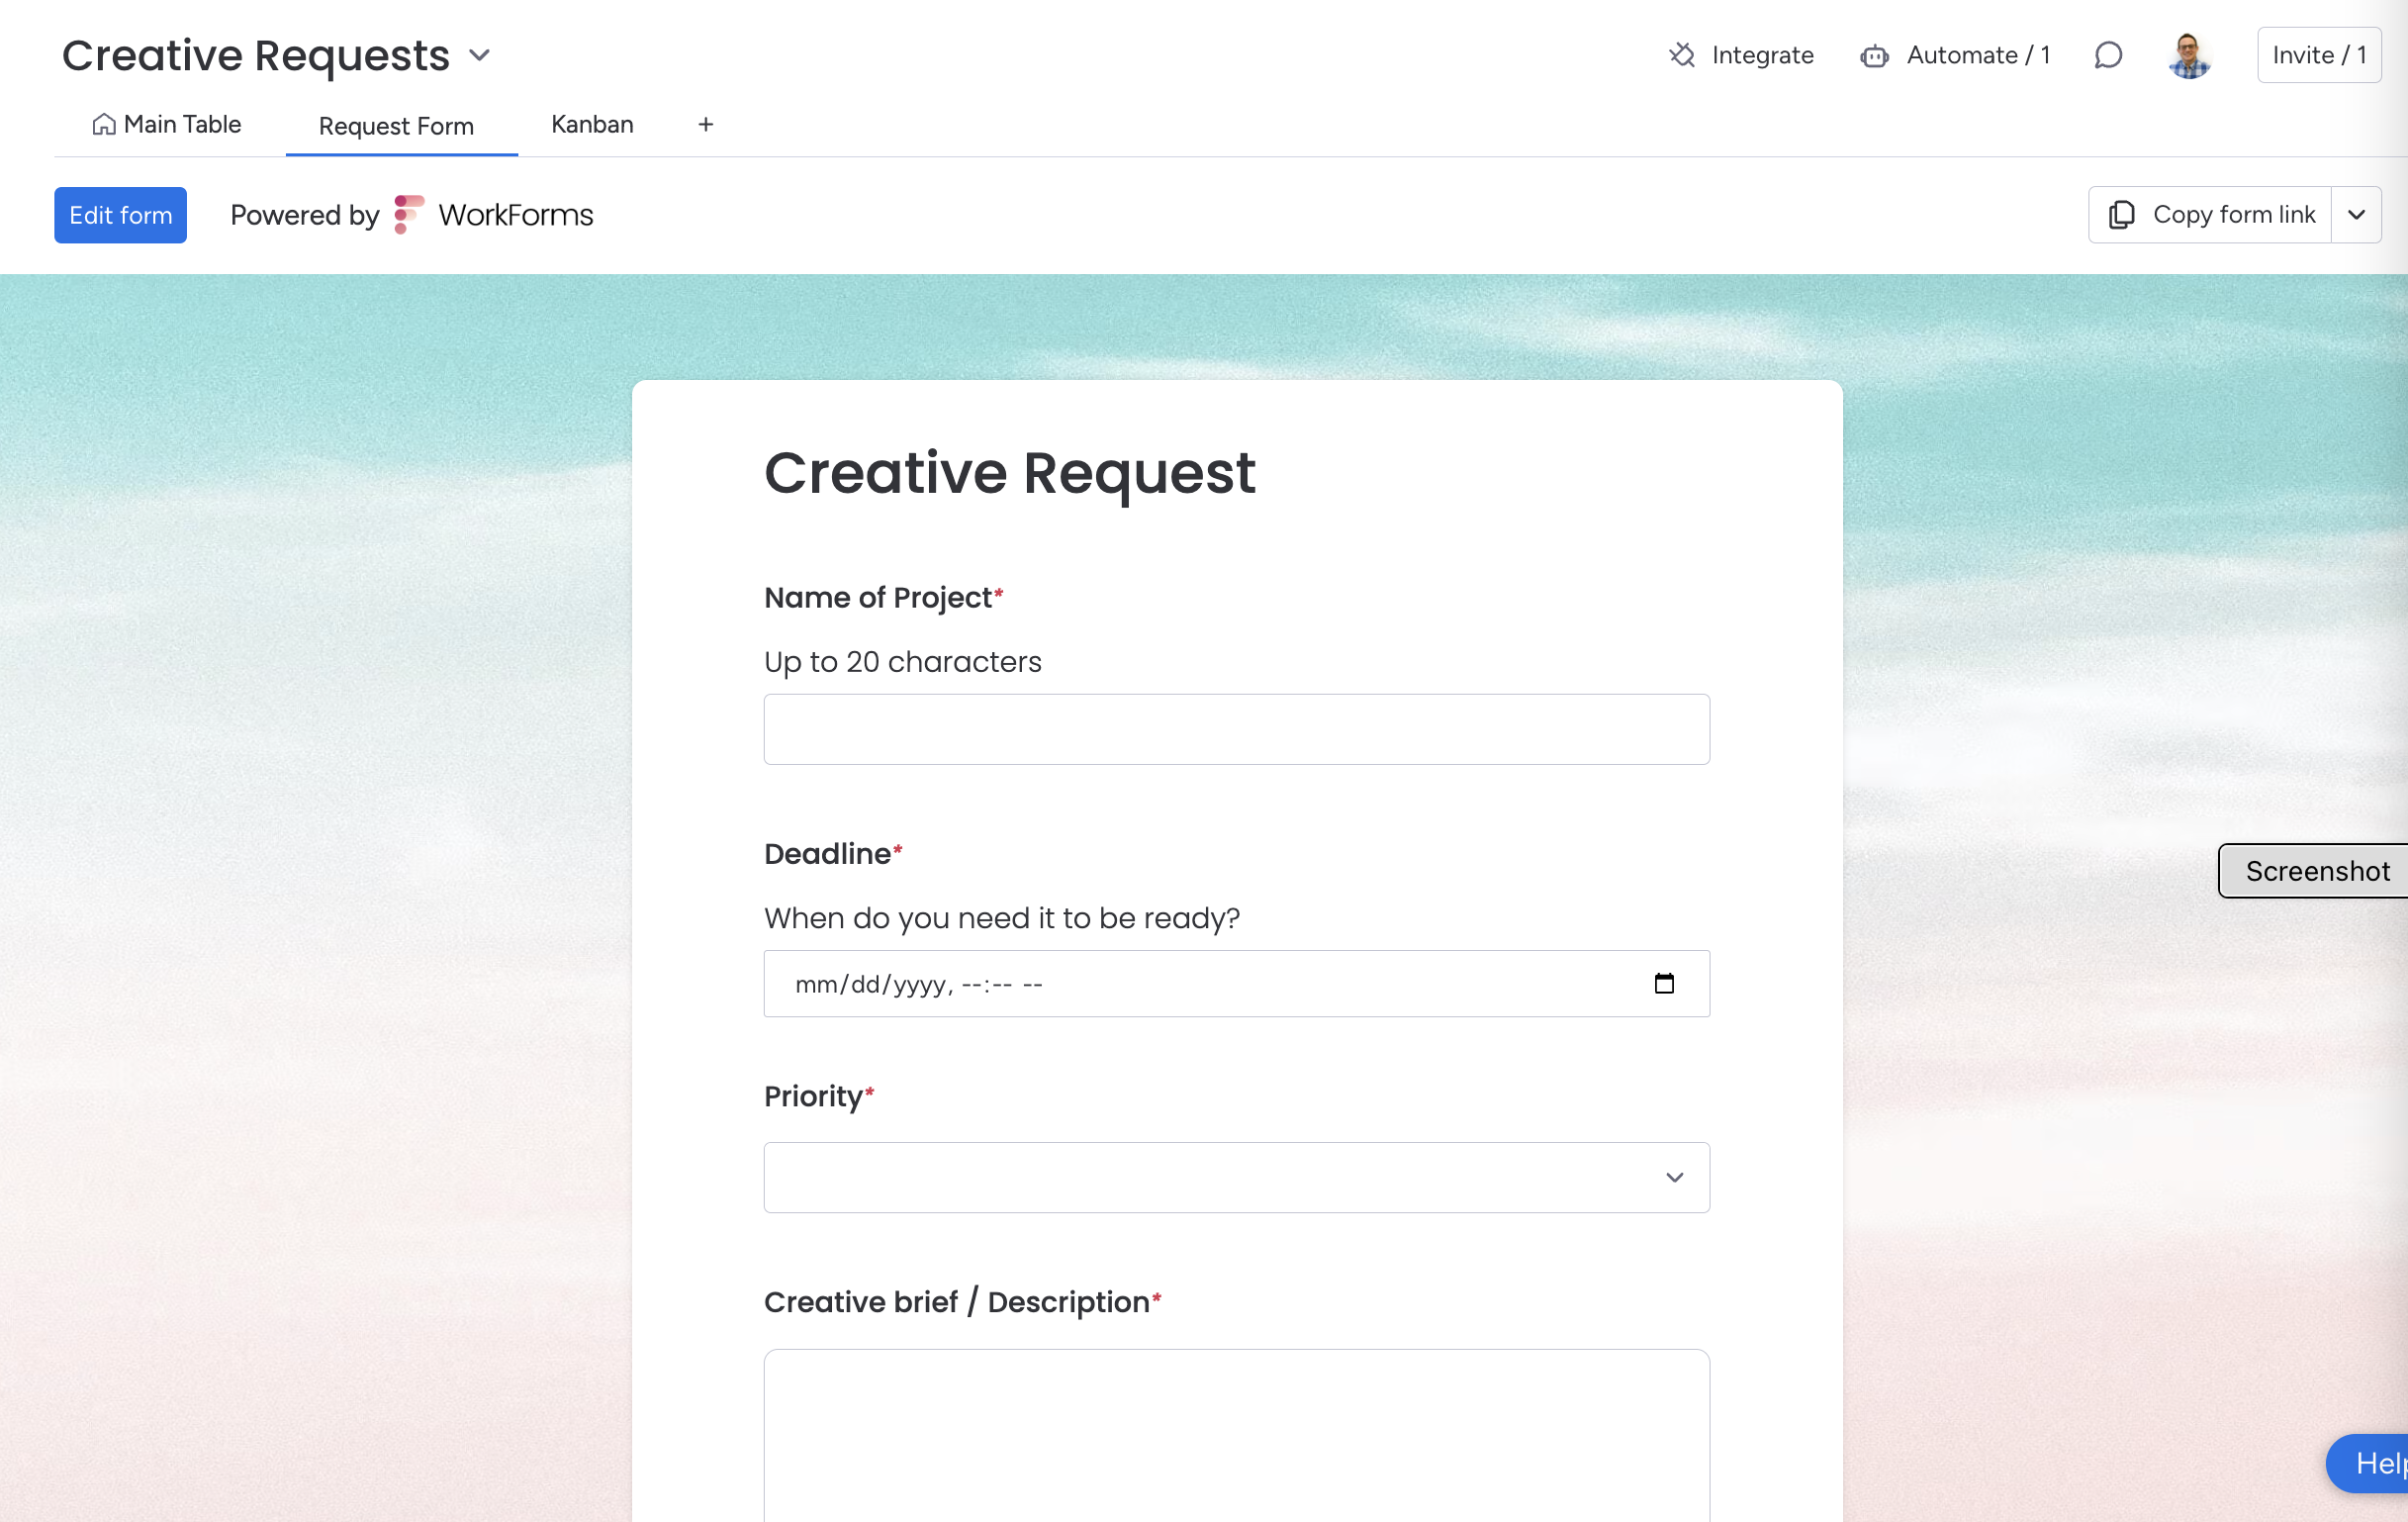Switch to the Main Table tab
Image resolution: width=2408 pixels, height=1522 pixels.
(182, 125)
